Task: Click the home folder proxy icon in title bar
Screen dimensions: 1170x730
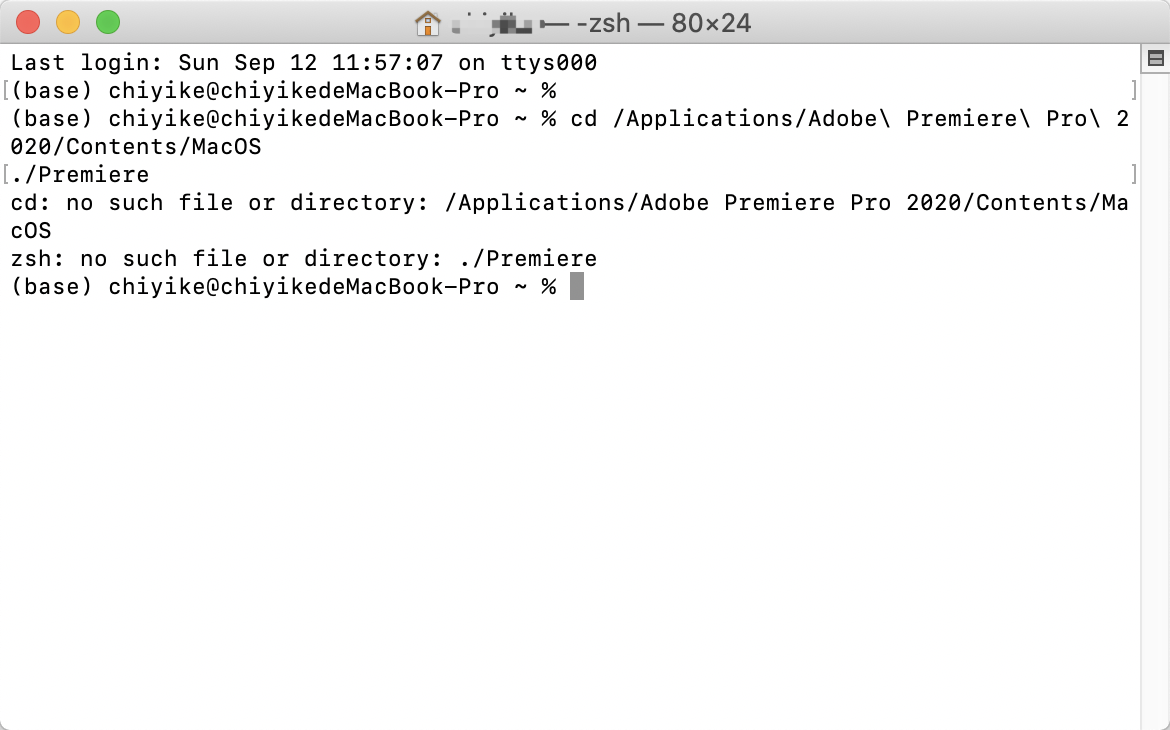Action: pyautogui.click(x=428, y=22)
